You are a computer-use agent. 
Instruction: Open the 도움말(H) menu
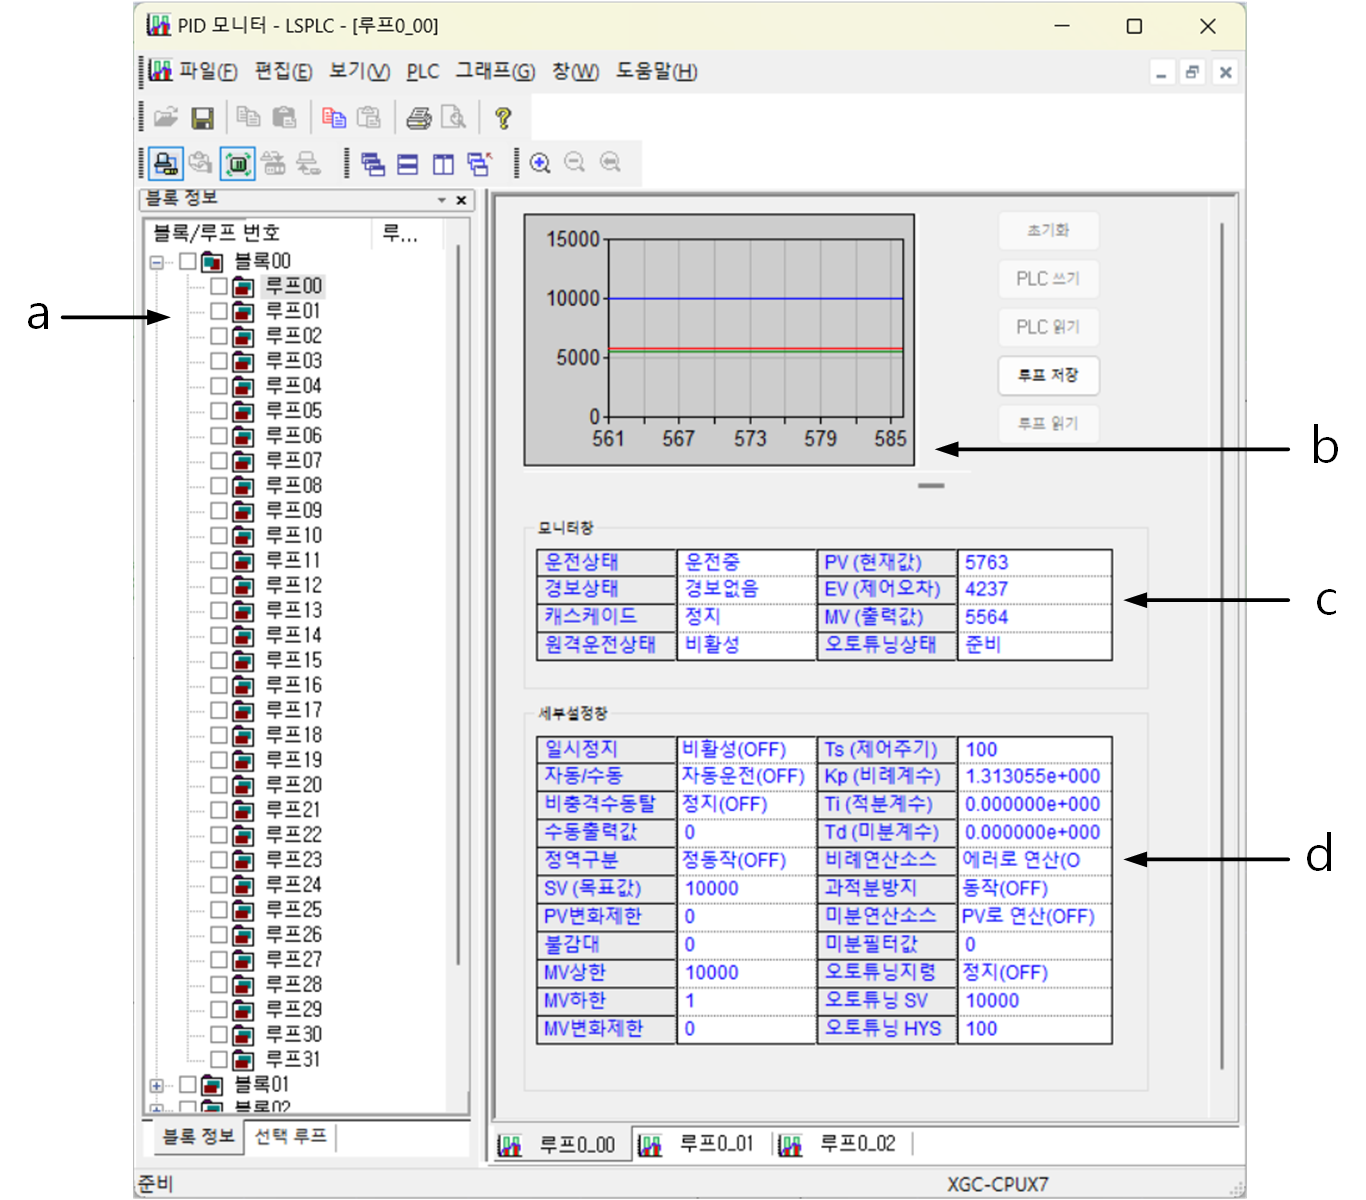(x=656, y=71)
